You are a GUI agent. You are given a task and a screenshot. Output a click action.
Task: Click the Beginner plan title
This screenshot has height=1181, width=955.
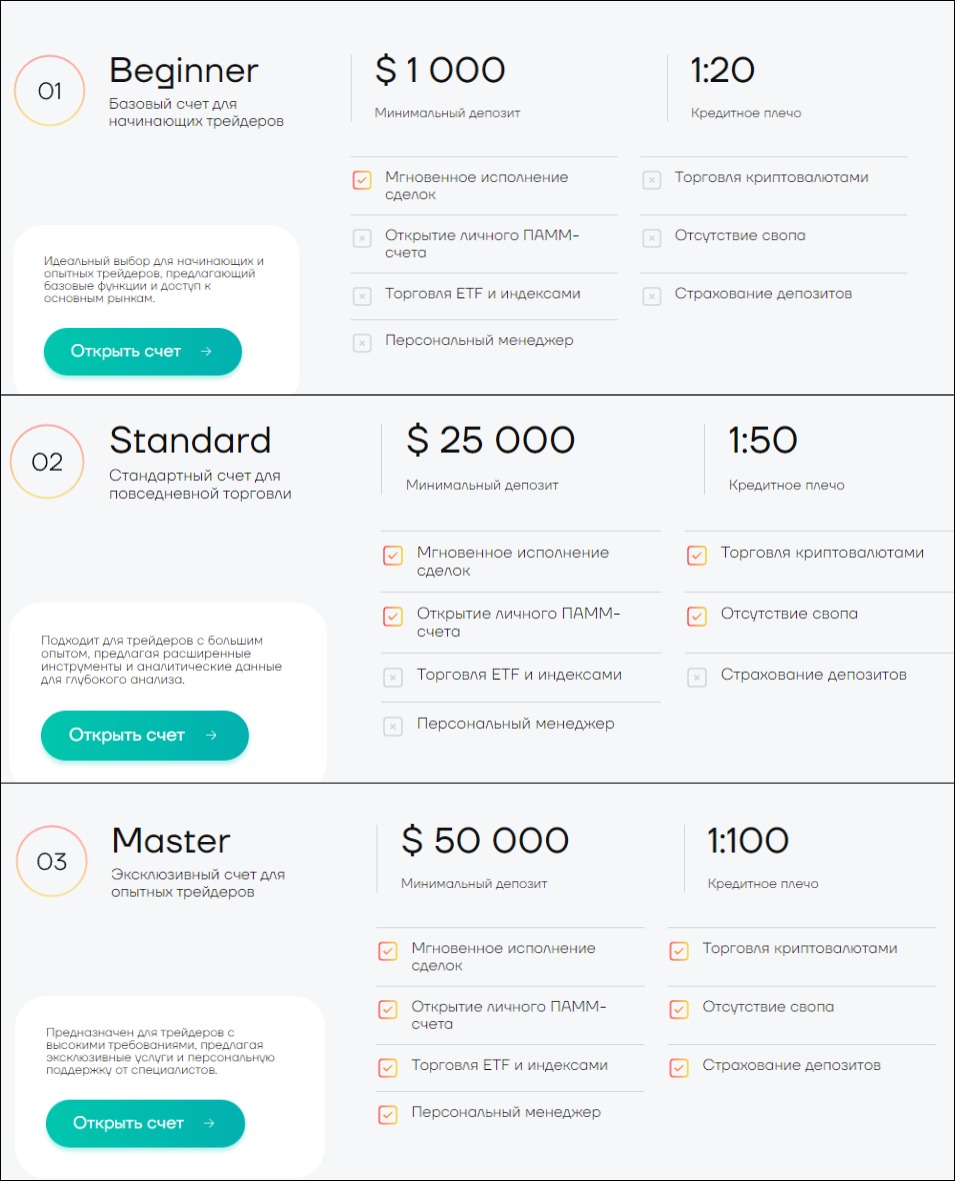click(x=184, y=72)
